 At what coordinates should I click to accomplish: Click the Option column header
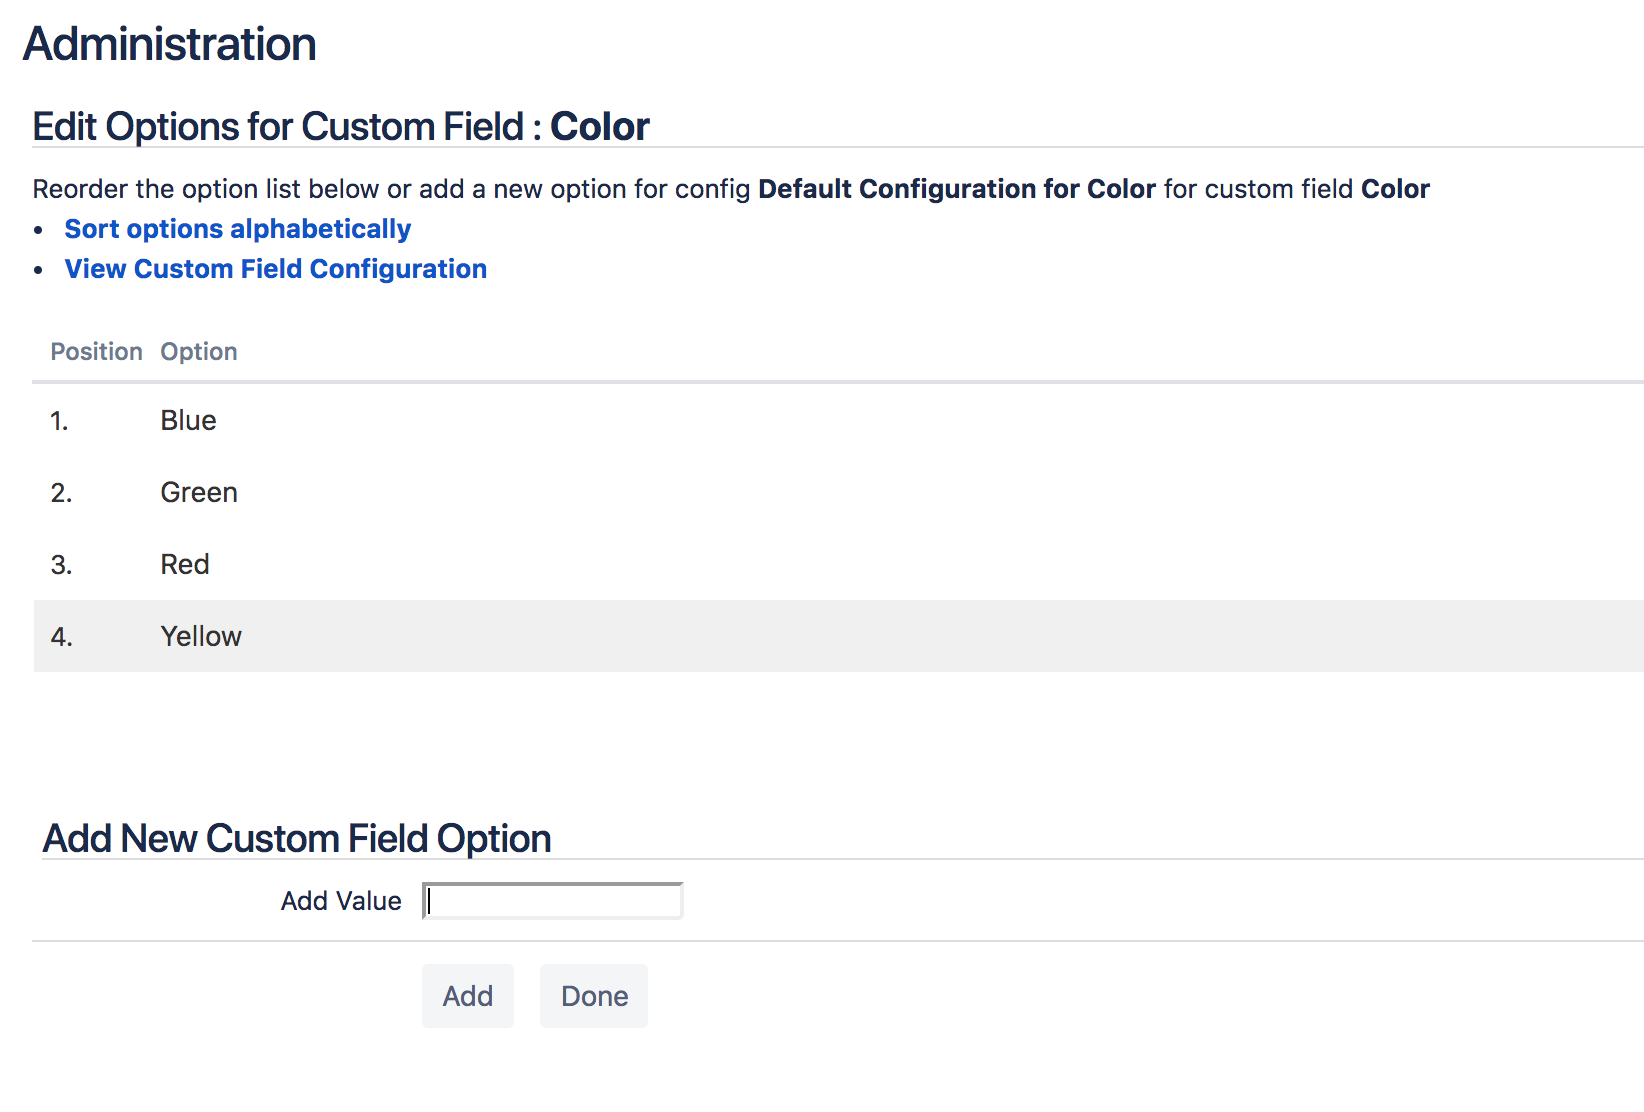click(199, 352)
